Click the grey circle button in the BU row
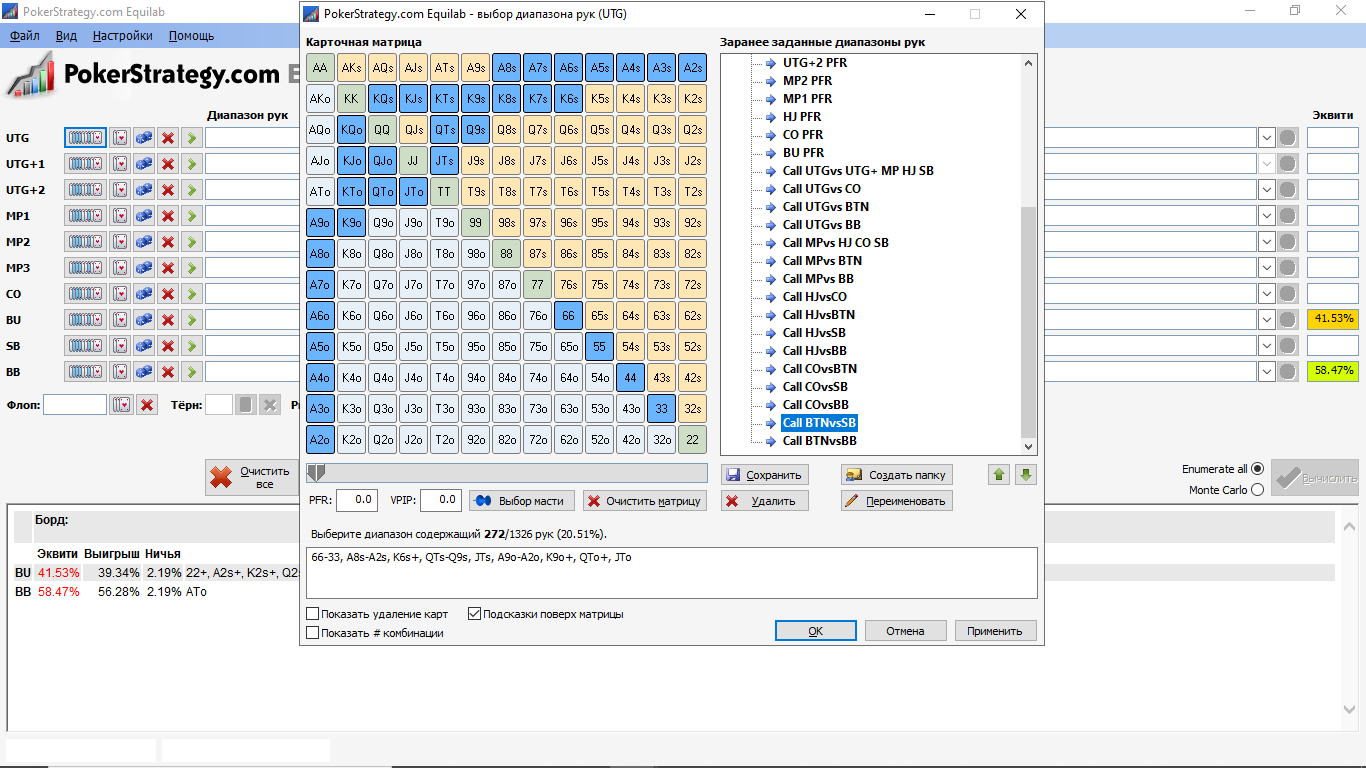The height and width of the screenshot is (768, 1366). pos(1288,319)
